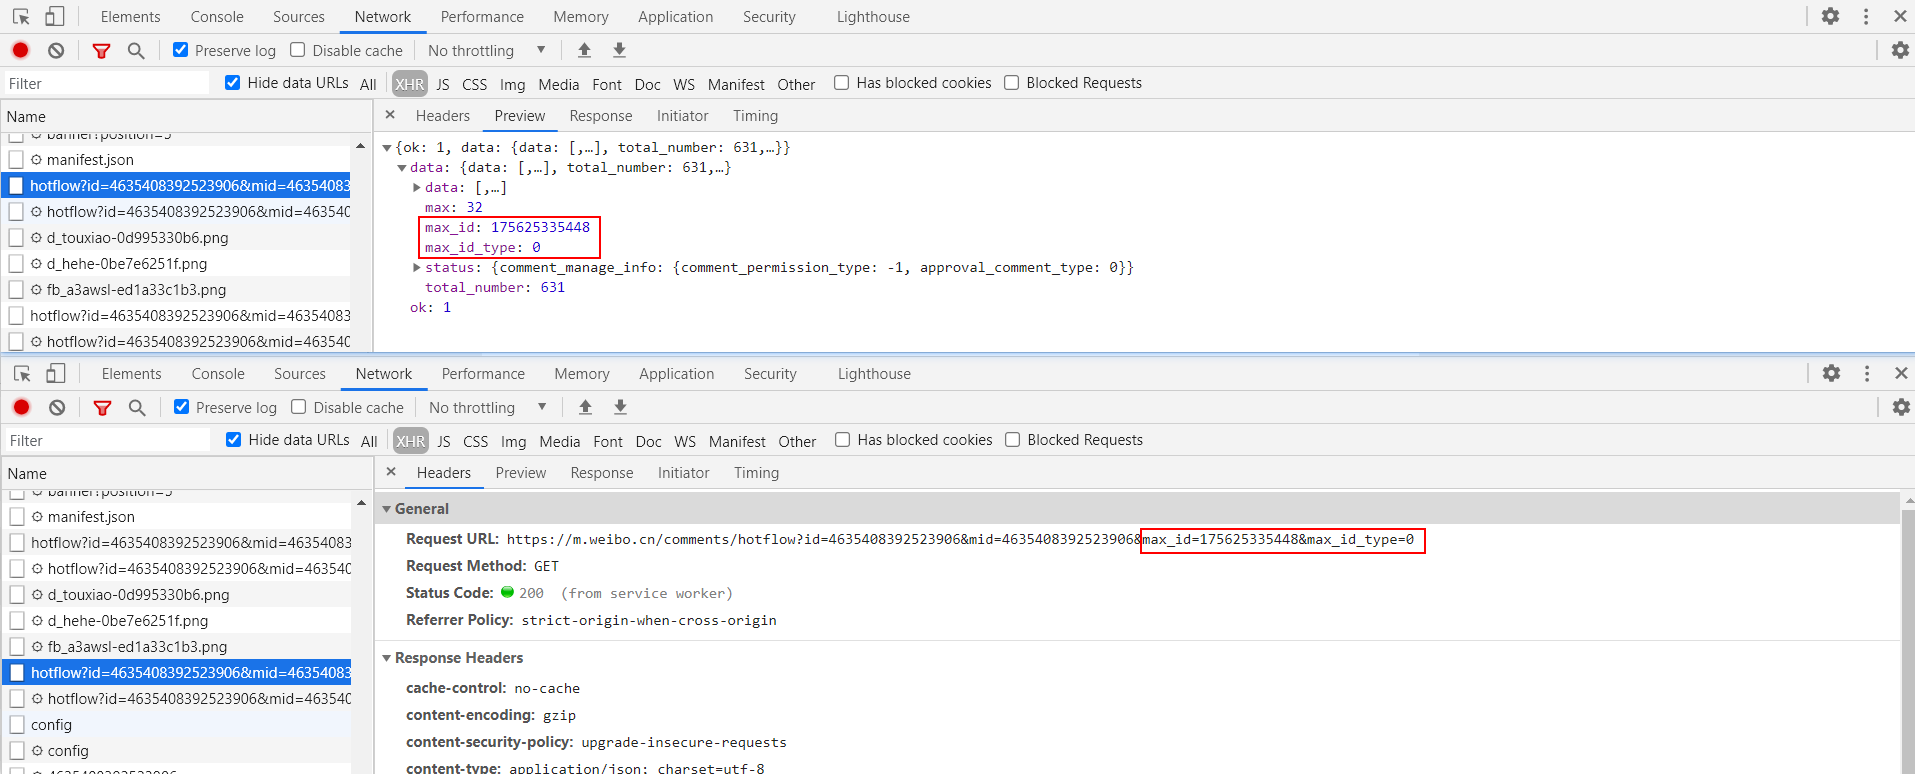Collapse root JSON object in Preview
The width and height of the screenshot is (1915, 774).
pyautogui.click(x=387, y=148)
